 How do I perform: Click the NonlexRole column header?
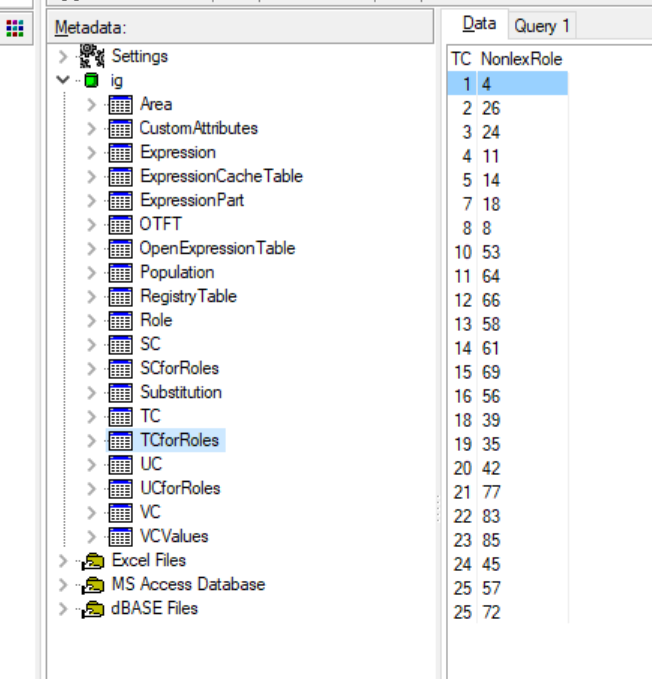[521, 59]
